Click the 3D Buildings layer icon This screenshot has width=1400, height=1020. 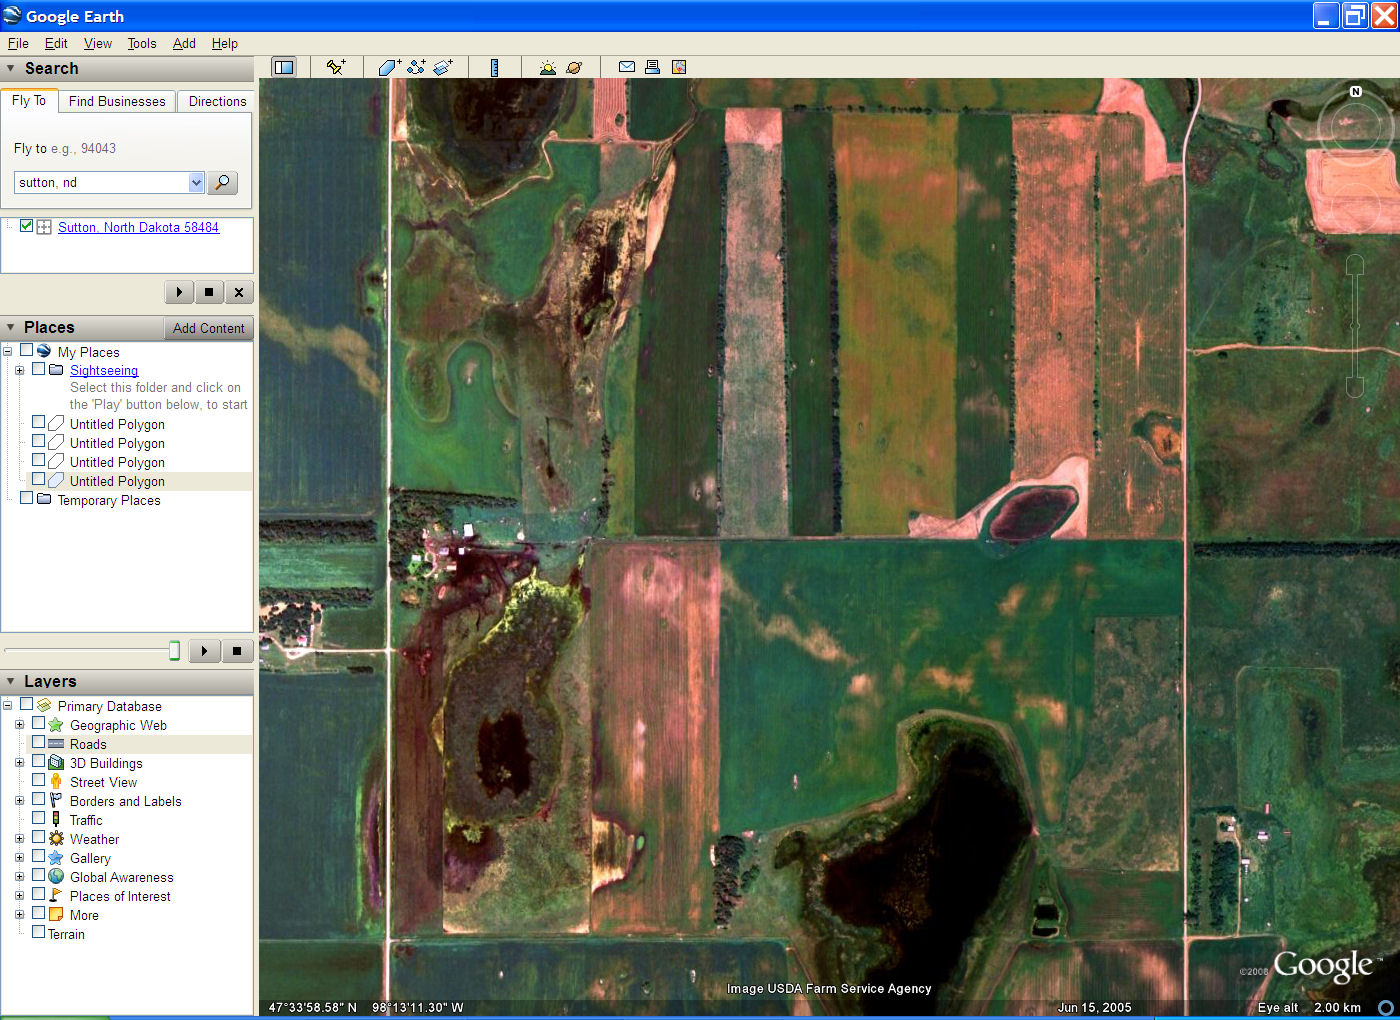click(x=56, y=762)
